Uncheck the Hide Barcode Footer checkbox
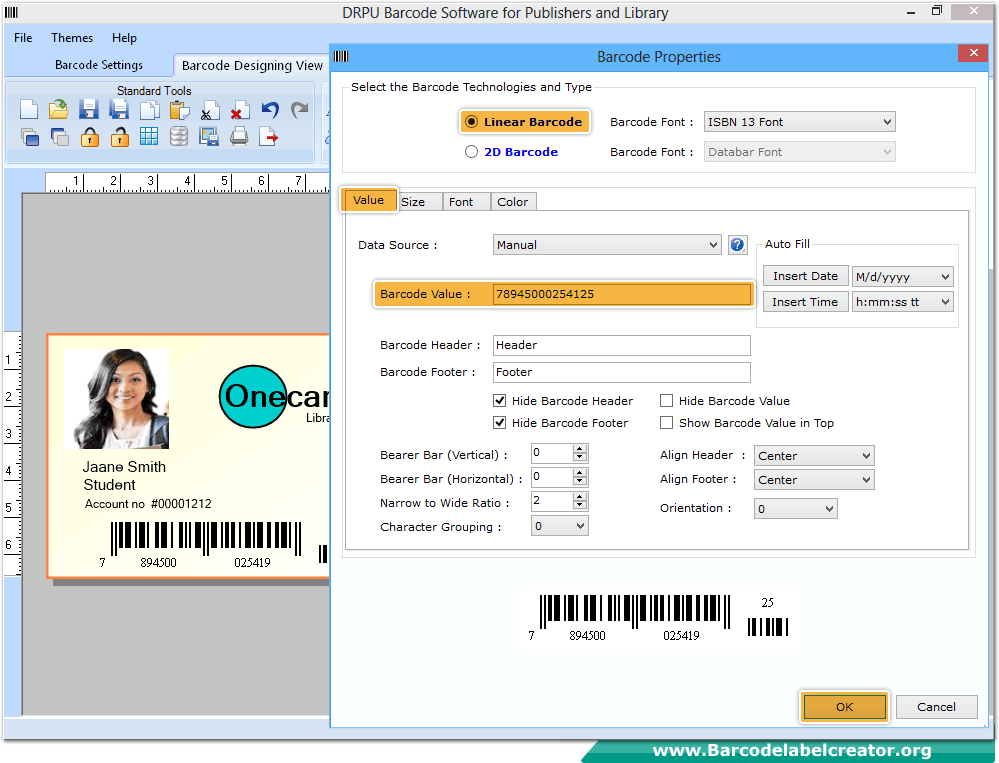 click(500, 423)
